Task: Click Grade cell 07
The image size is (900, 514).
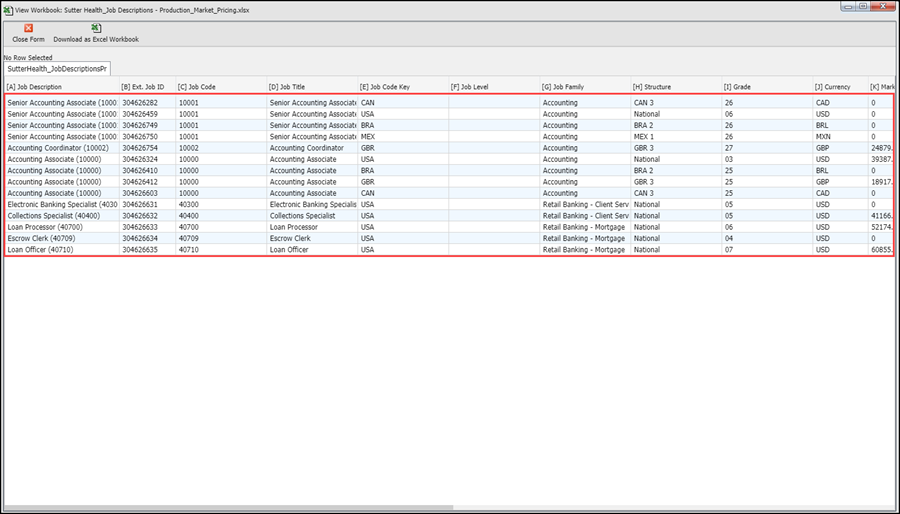Action: pyautogui.click(x=767, y=250)
